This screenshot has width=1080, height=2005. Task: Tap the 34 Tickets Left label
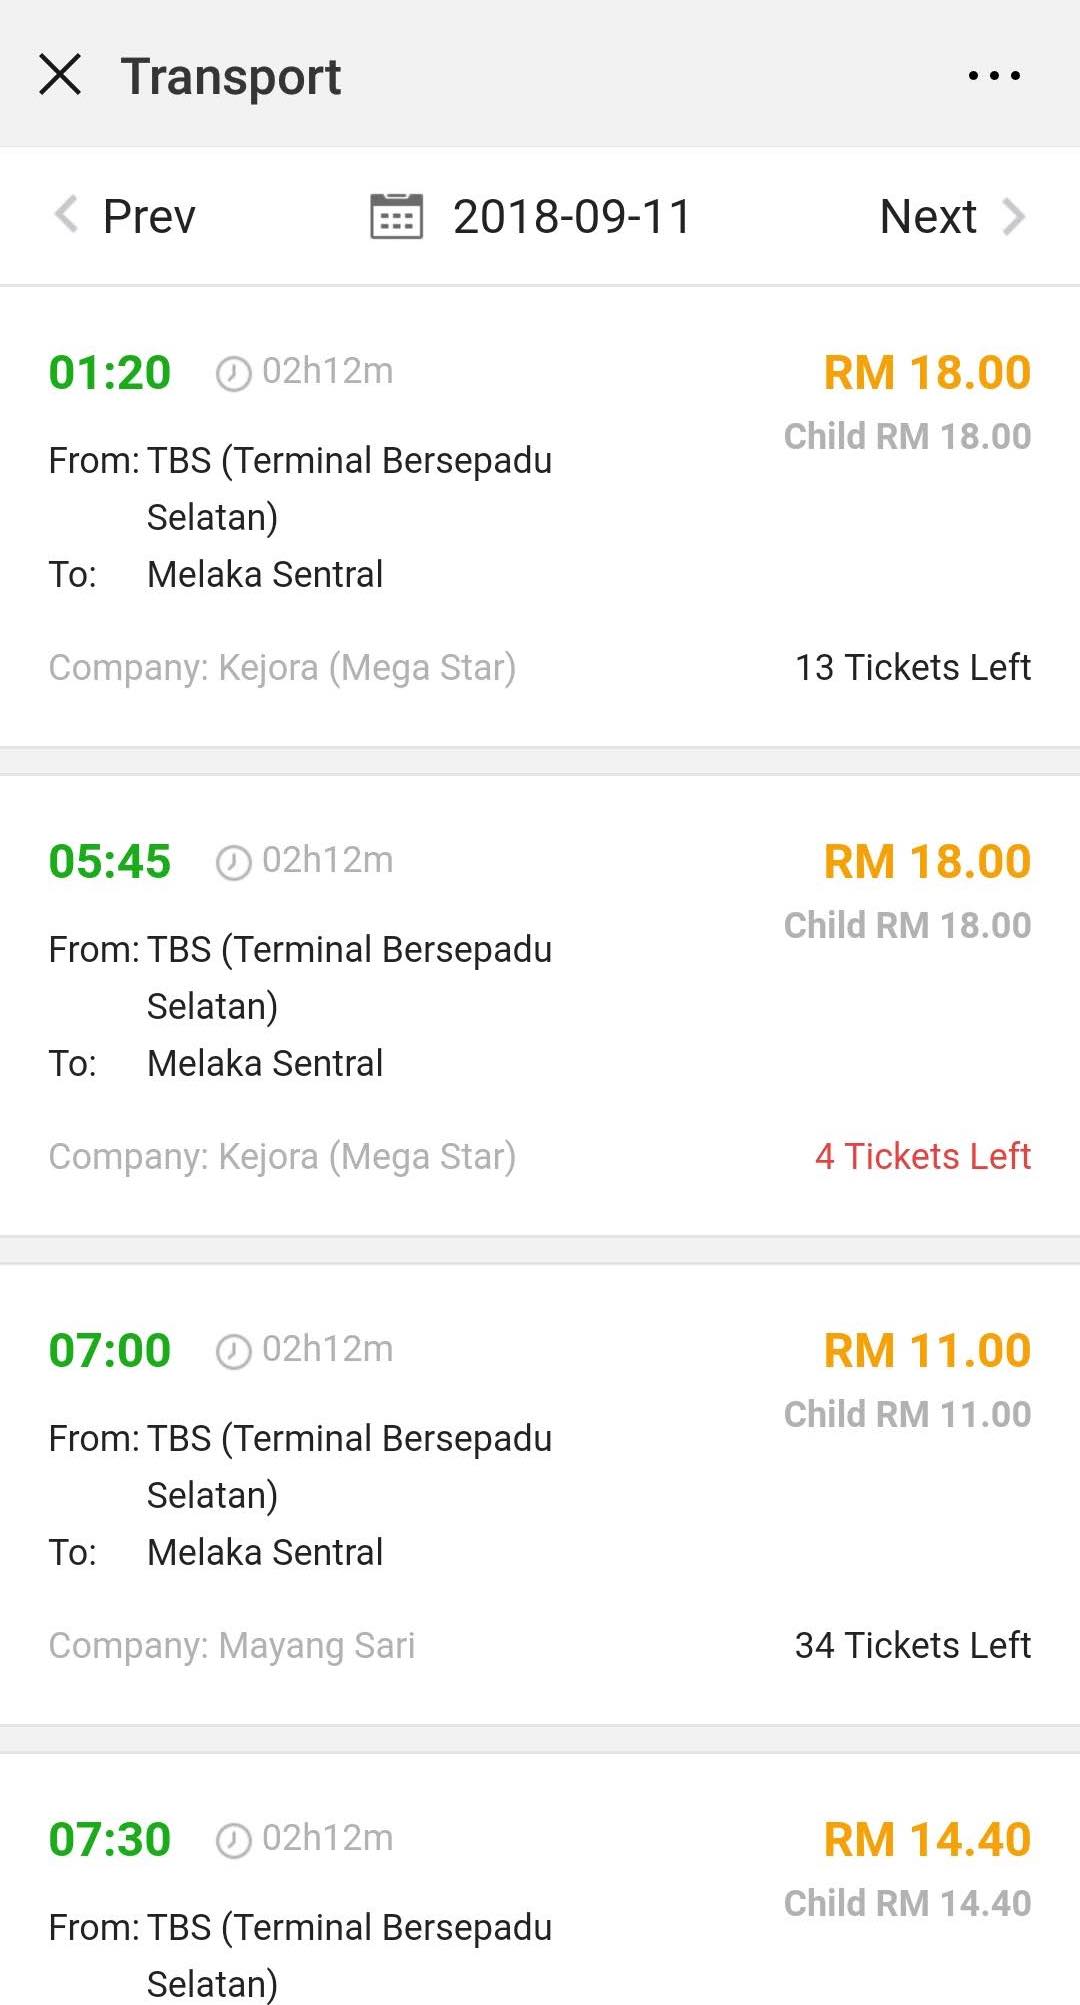tap(912, 1645)
